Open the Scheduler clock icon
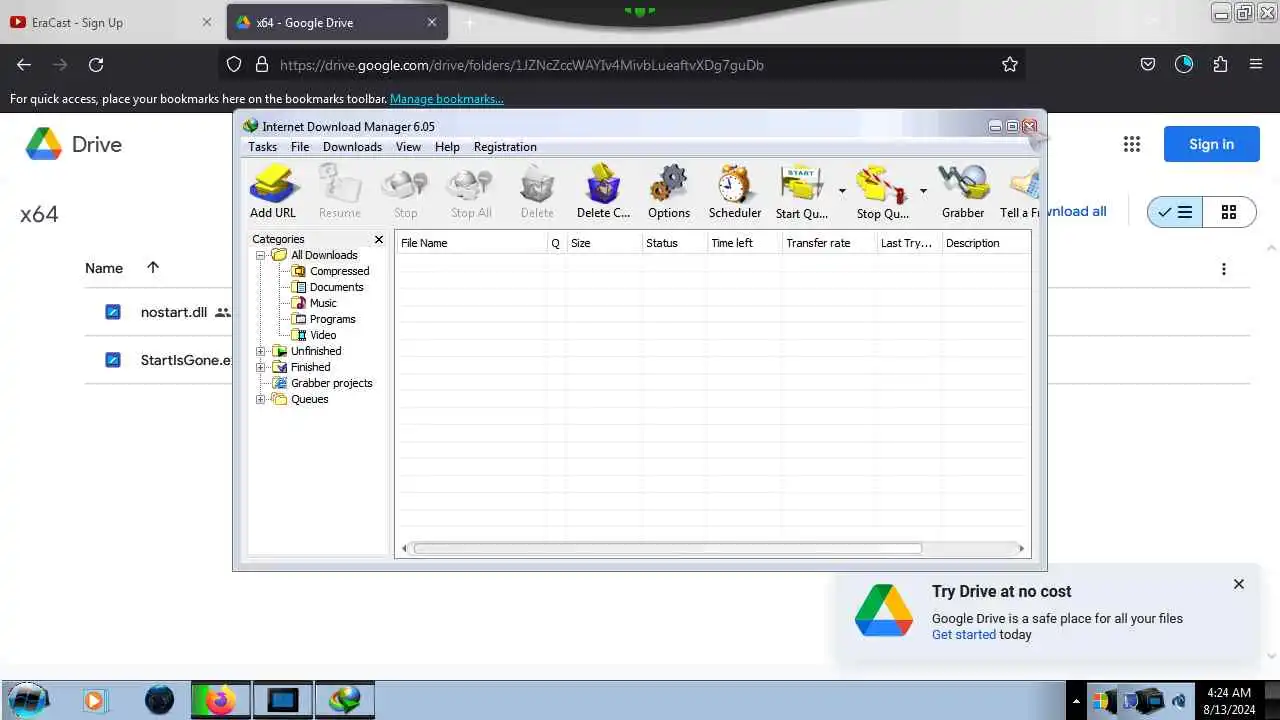Image resolution: width=1280 pixels, height=720 pixels. coord(735,191)
